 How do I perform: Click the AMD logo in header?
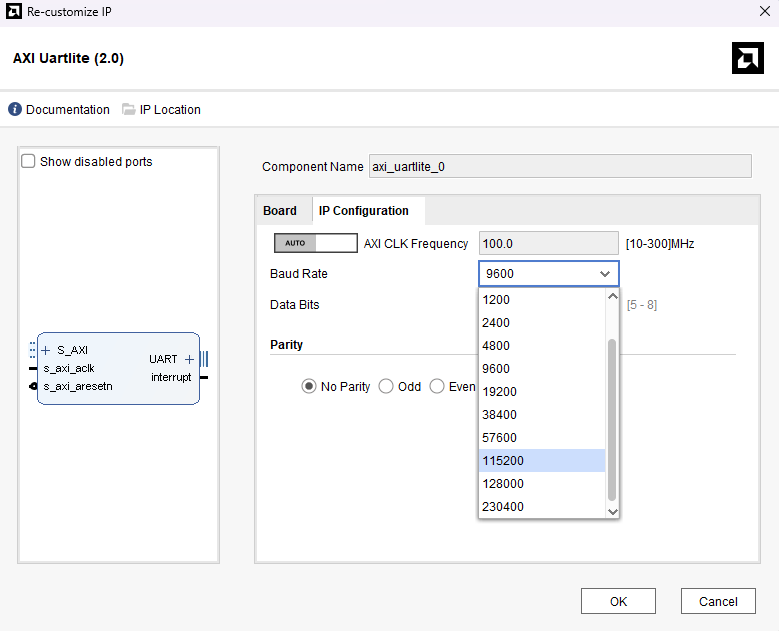(747, 58)
